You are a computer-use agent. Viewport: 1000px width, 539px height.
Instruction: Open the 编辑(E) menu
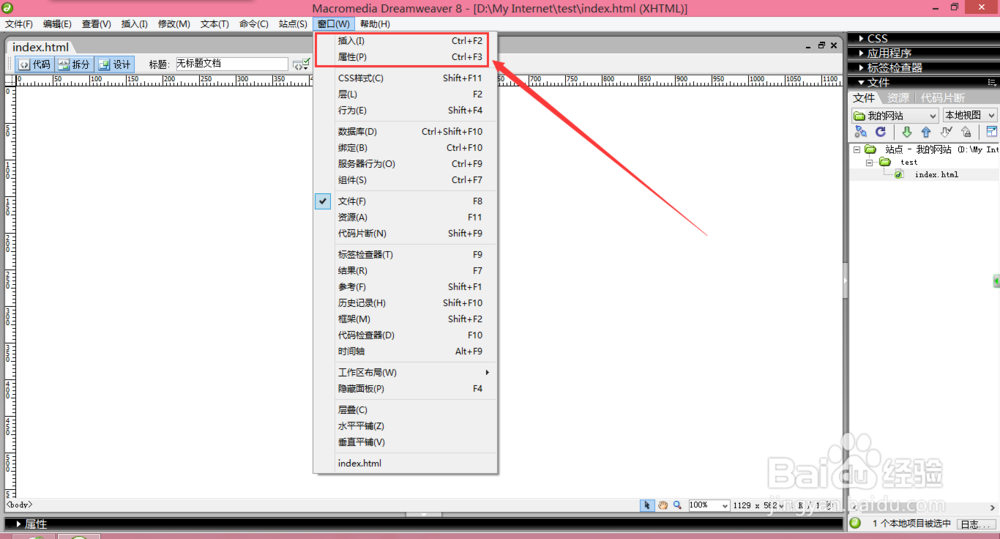tap(57, 24)
